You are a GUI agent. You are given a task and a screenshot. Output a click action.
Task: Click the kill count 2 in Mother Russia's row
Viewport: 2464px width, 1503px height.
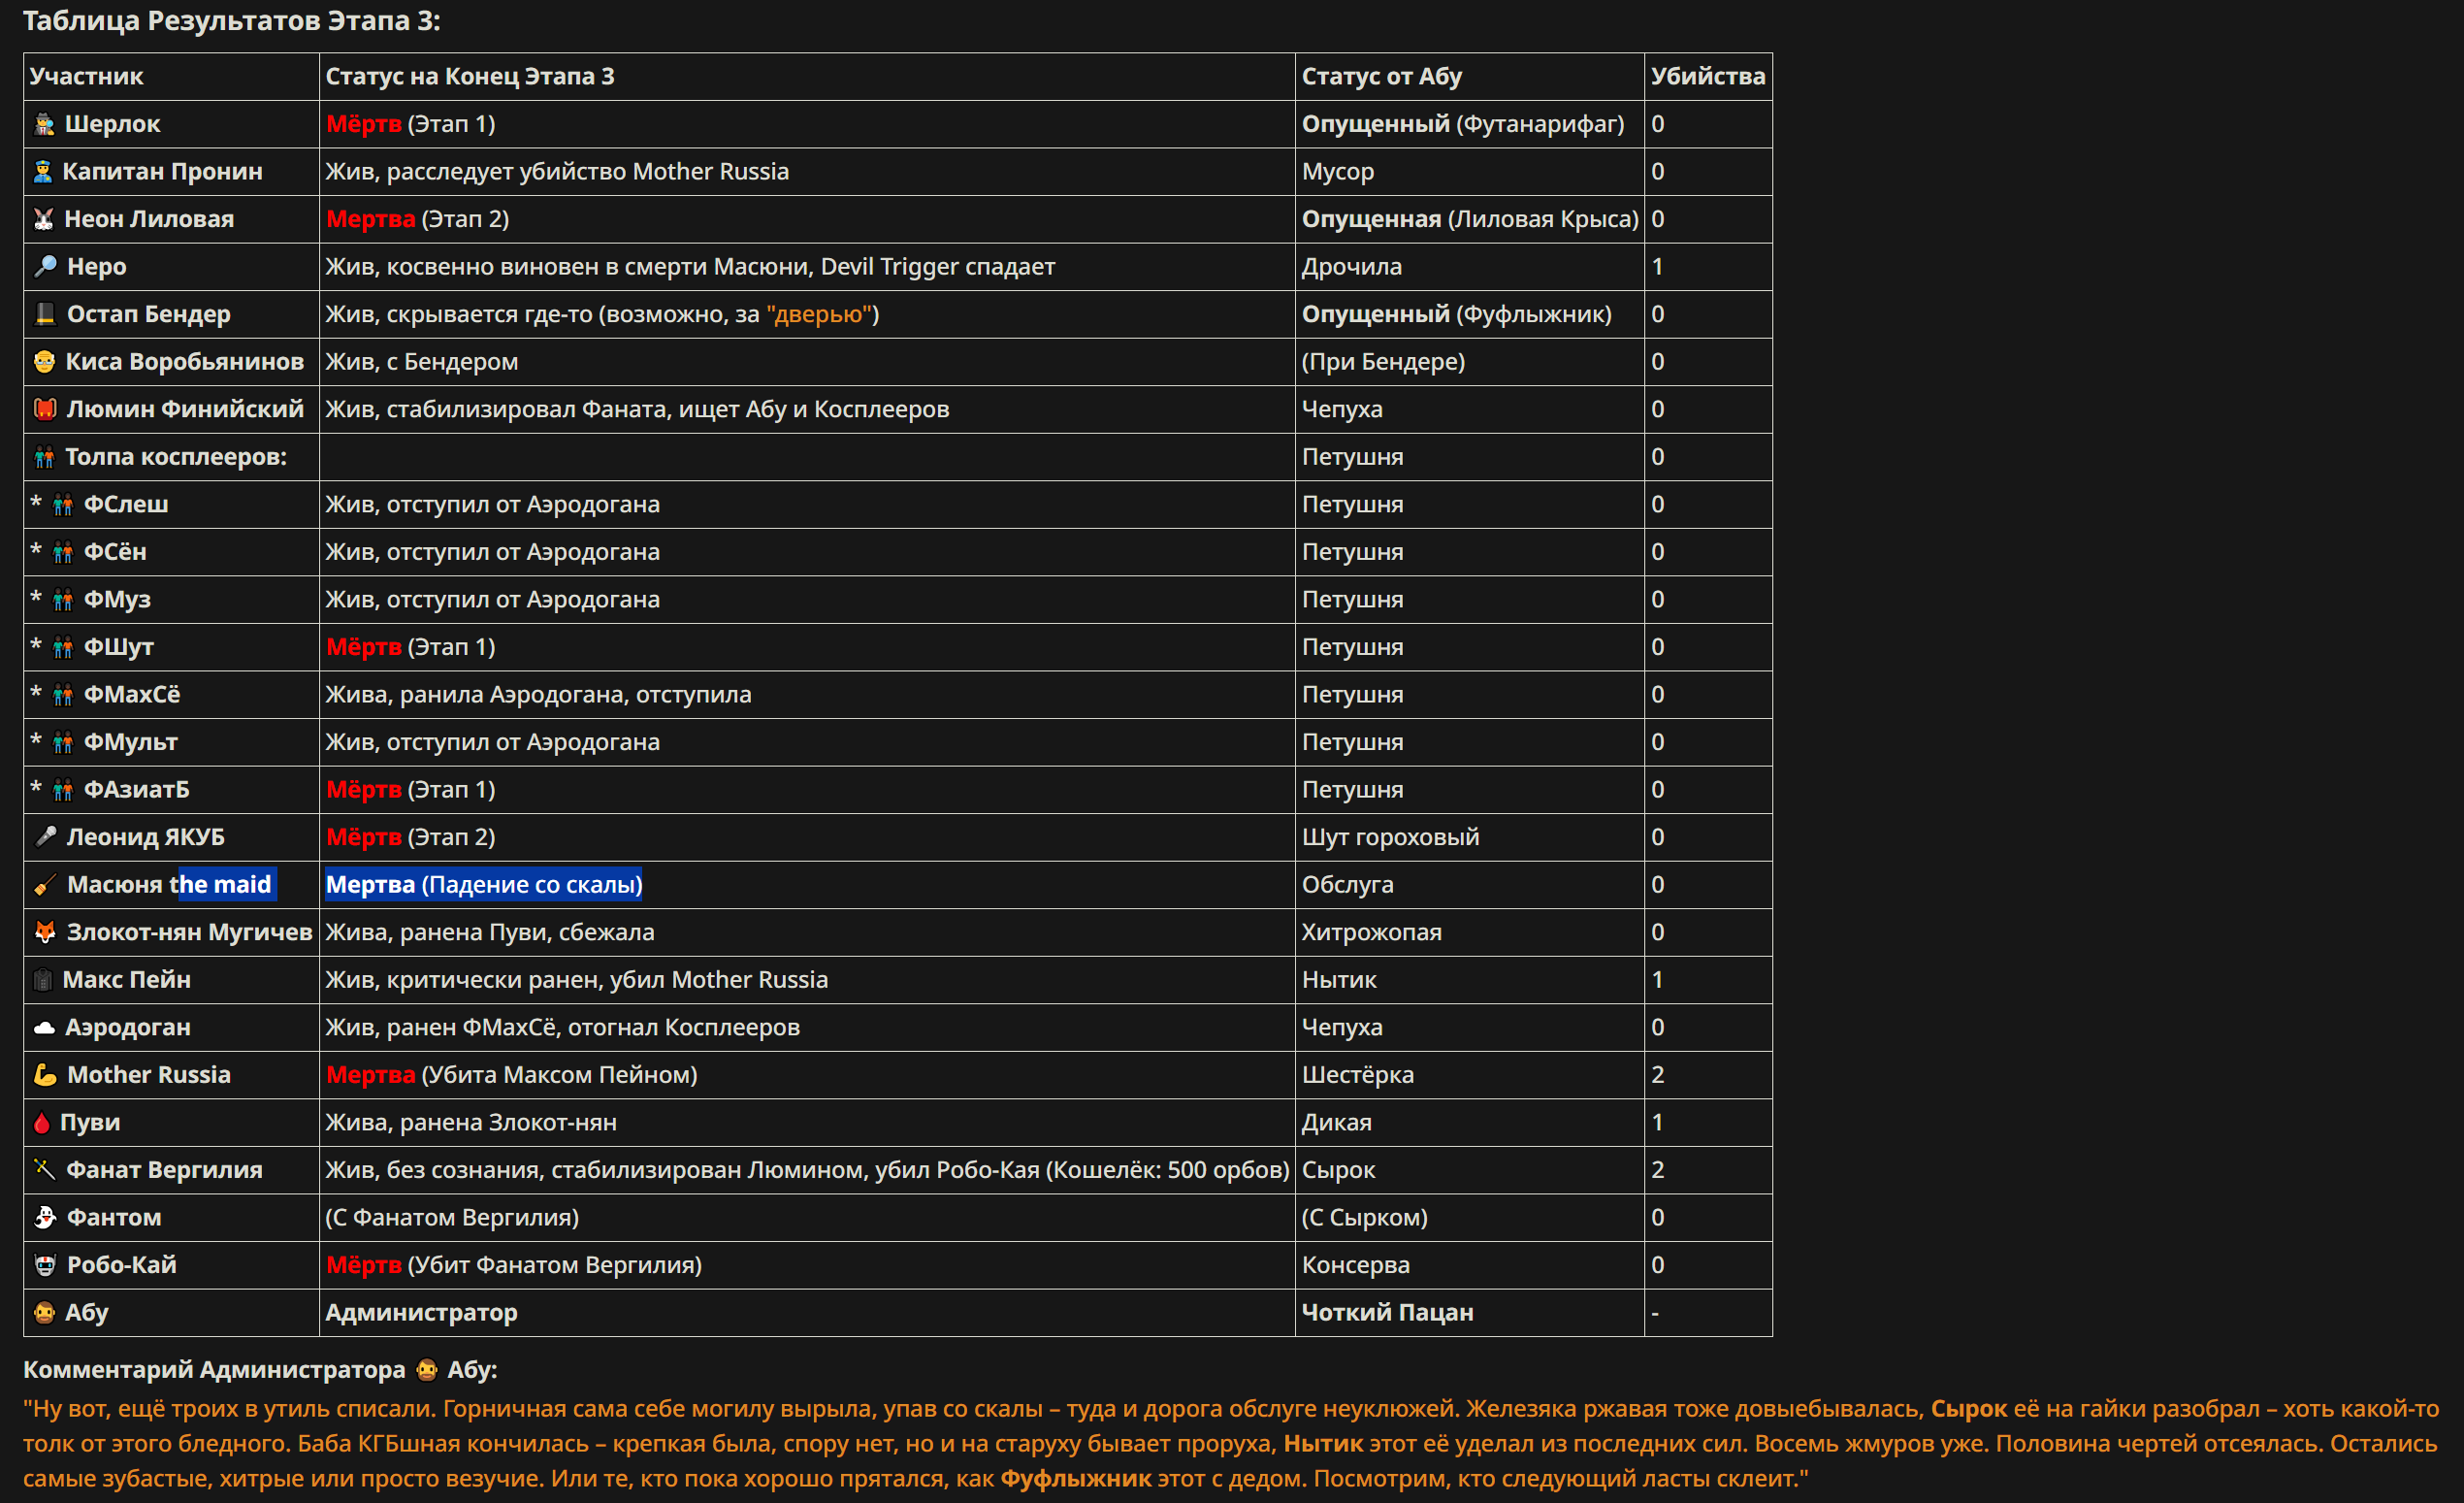point(1658,1075)
